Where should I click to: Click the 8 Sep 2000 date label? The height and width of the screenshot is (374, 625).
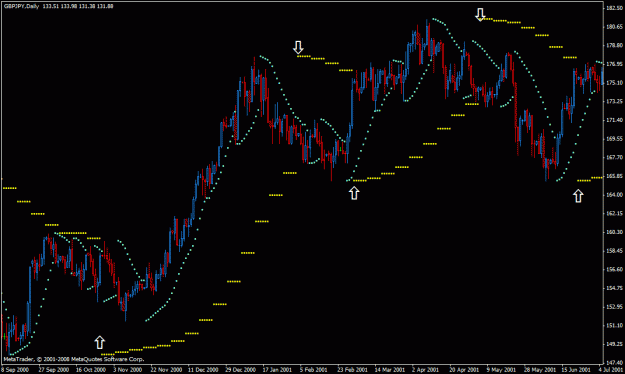tap(15, 370)
